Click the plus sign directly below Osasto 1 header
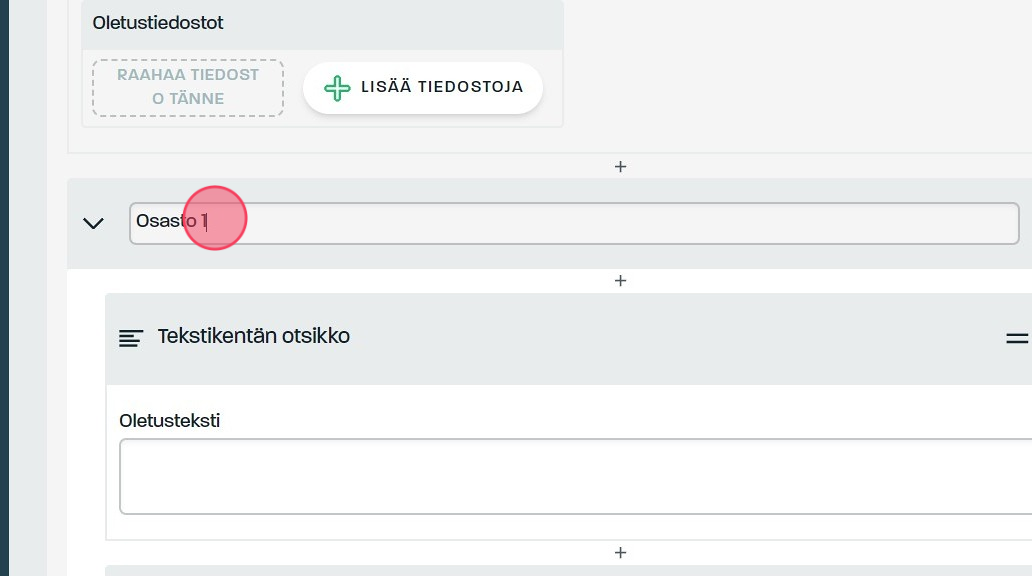 point(620,281)
